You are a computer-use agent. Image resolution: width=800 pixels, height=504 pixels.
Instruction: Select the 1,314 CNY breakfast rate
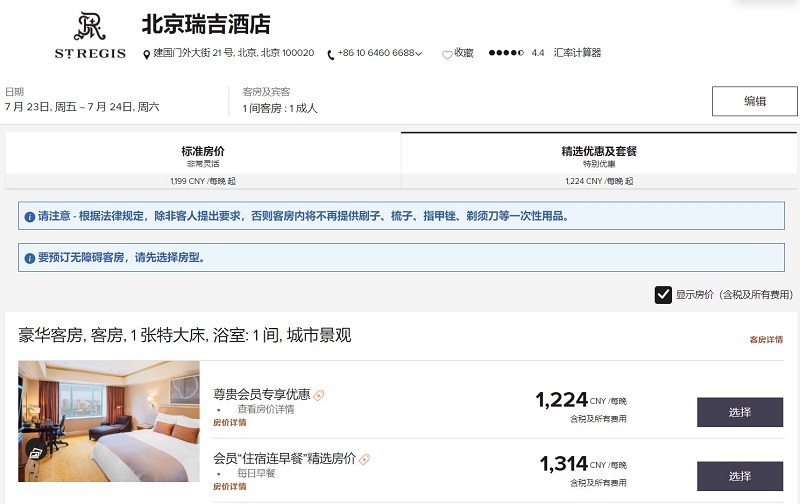click(x=740, y=476)
